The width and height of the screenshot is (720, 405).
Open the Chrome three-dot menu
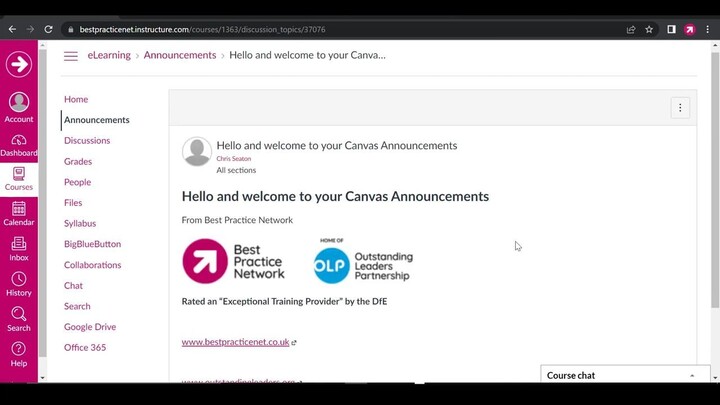click(x=708, y=29)
